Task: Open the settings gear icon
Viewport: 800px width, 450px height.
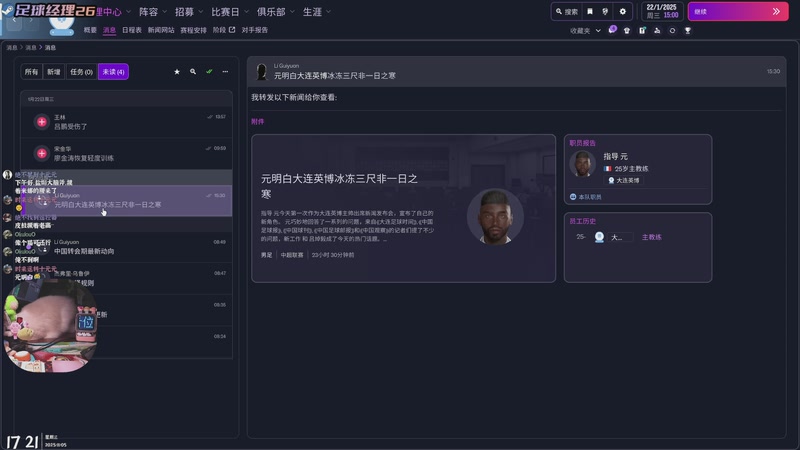Action: coord(622,11)
